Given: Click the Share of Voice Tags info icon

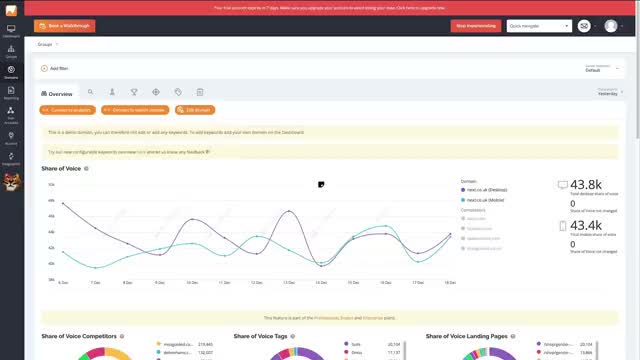Looking at the screenshot, I should [293, 336].
